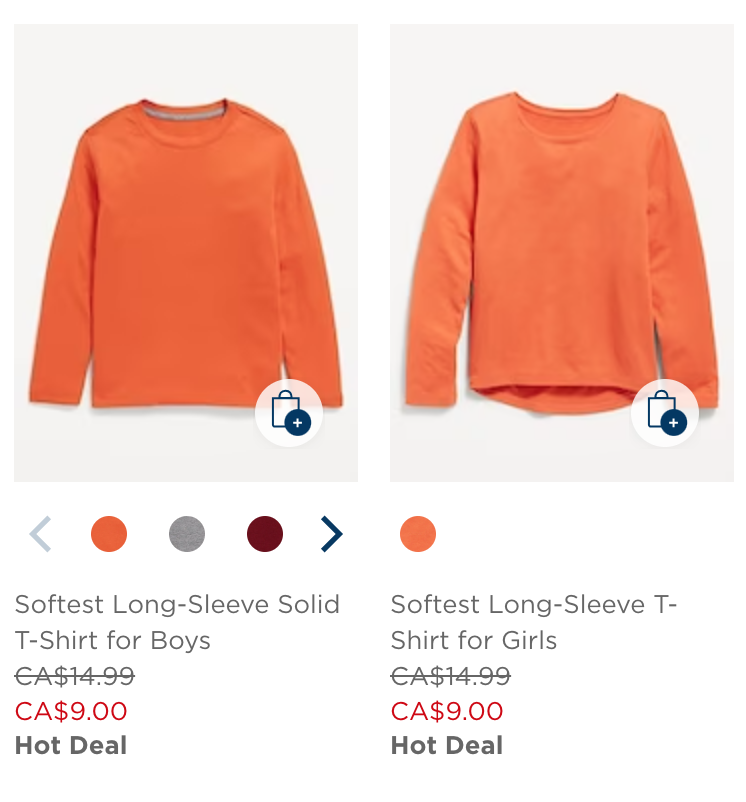Click the Girls shirt CA$9.00 sale price
This screenshot has height=802, width=746.
447,711
